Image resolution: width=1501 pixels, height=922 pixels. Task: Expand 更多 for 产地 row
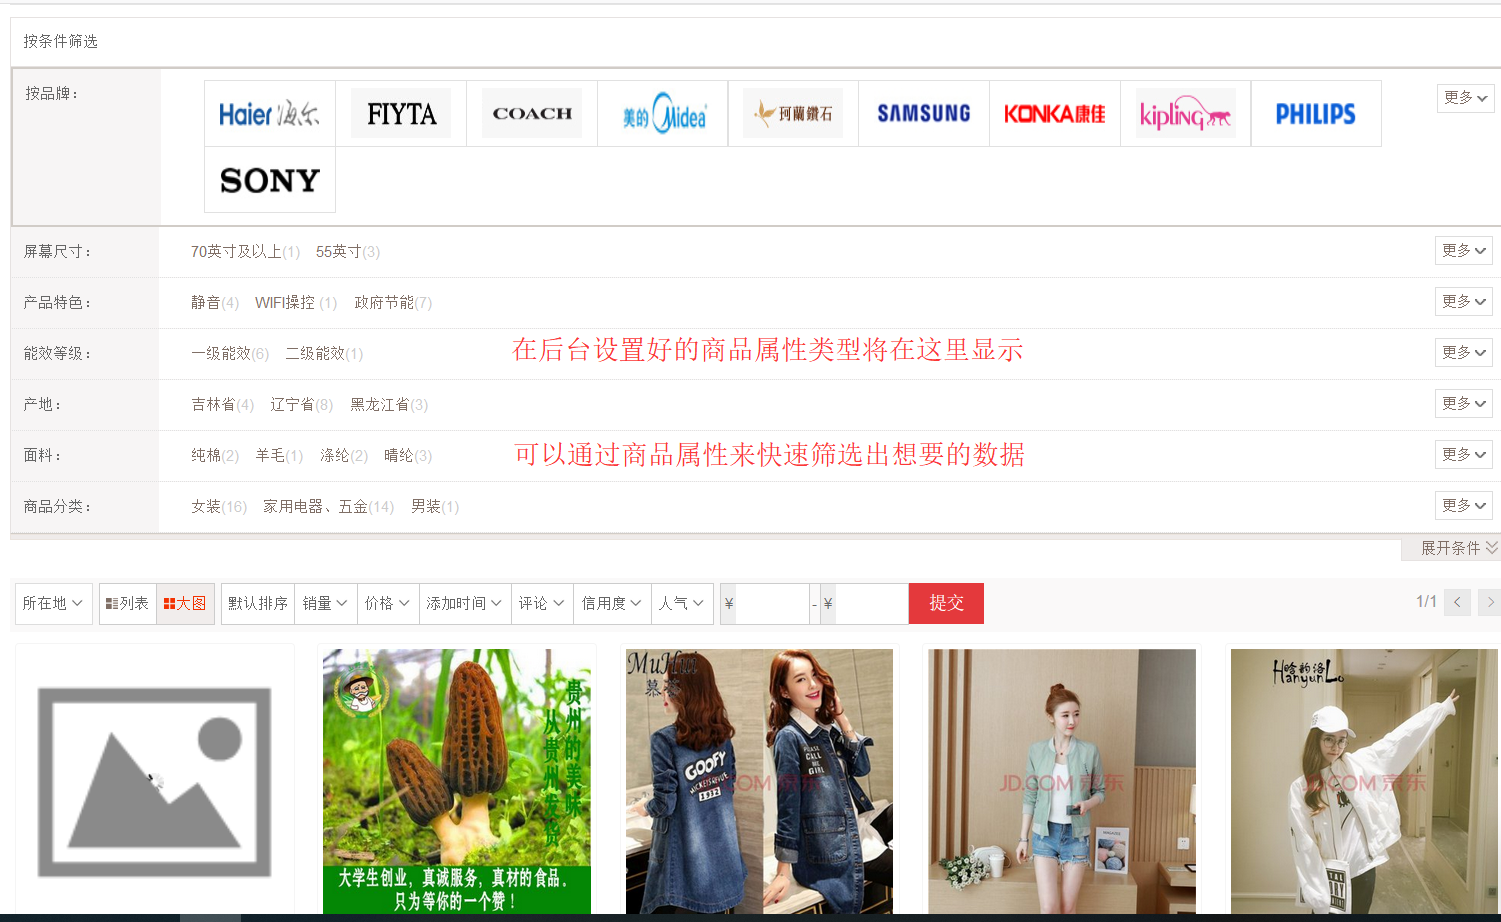coord(1464,404)
